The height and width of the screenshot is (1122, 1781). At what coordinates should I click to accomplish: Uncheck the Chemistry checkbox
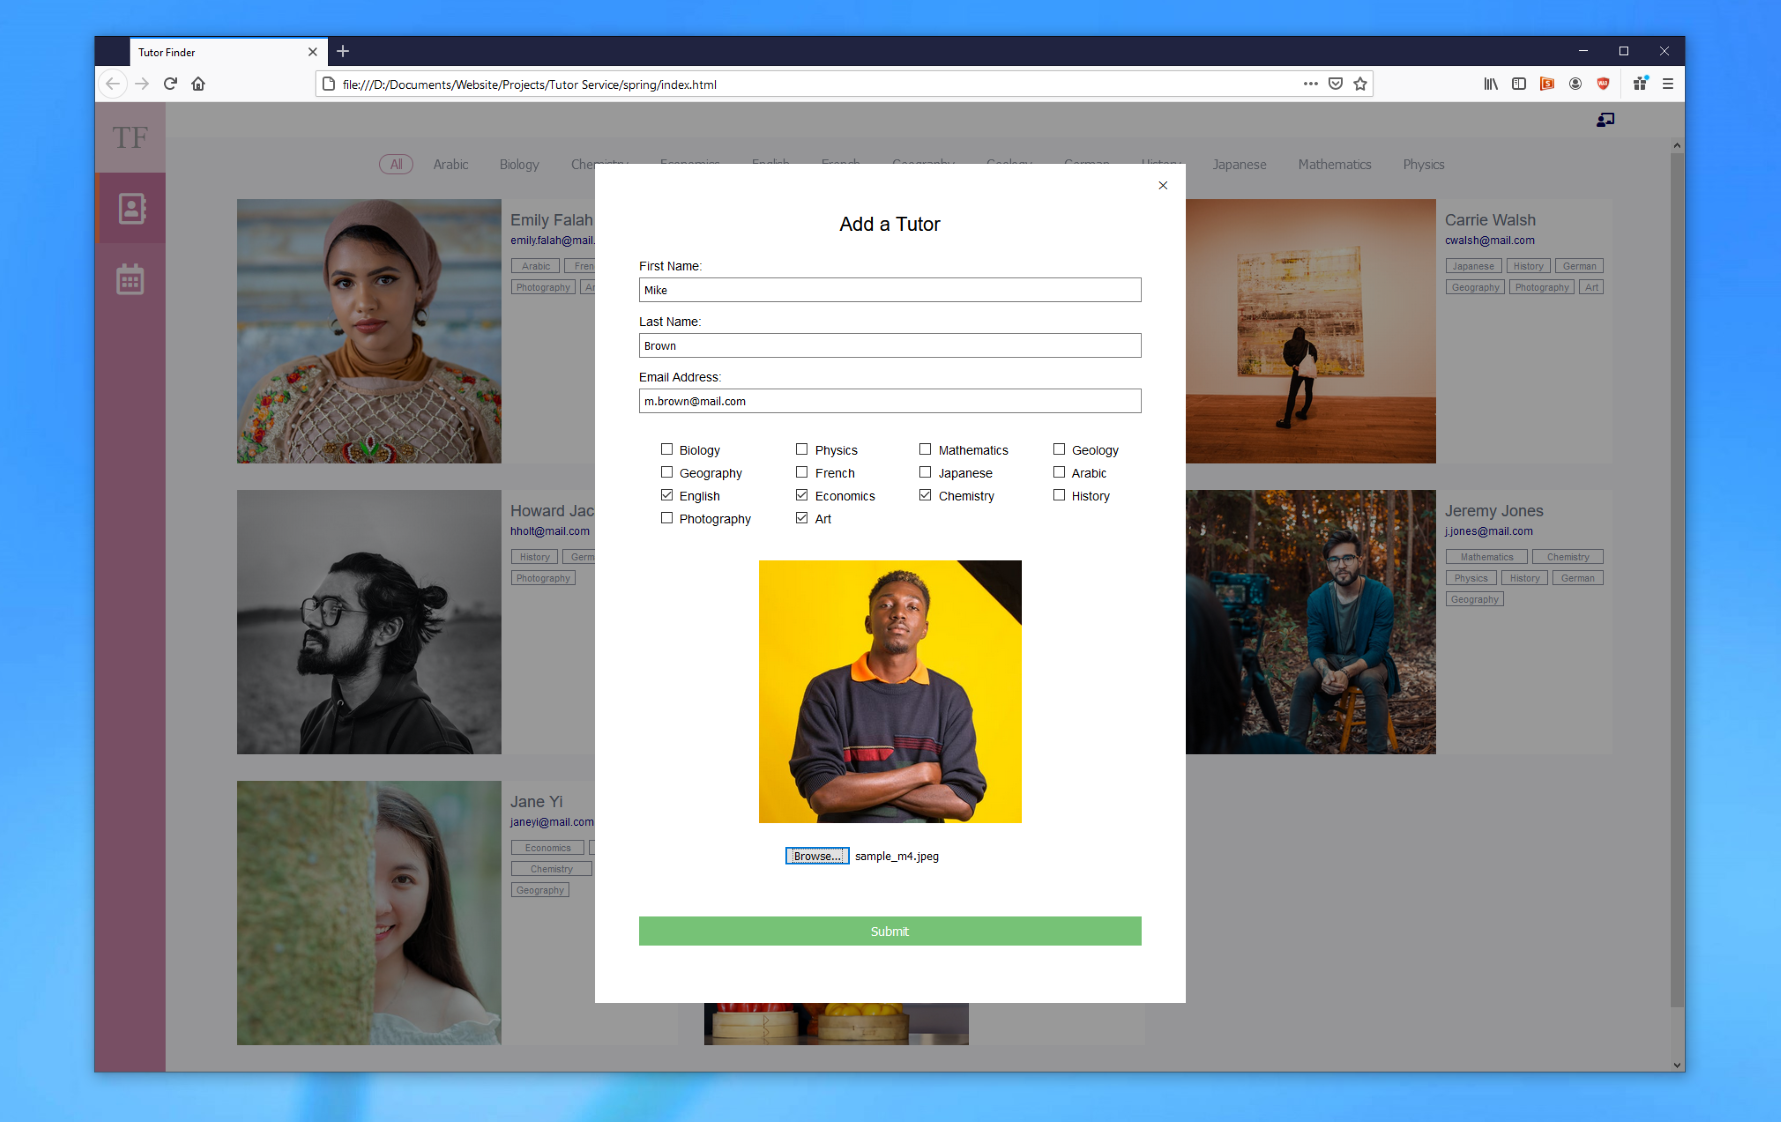tap(925, 495)
